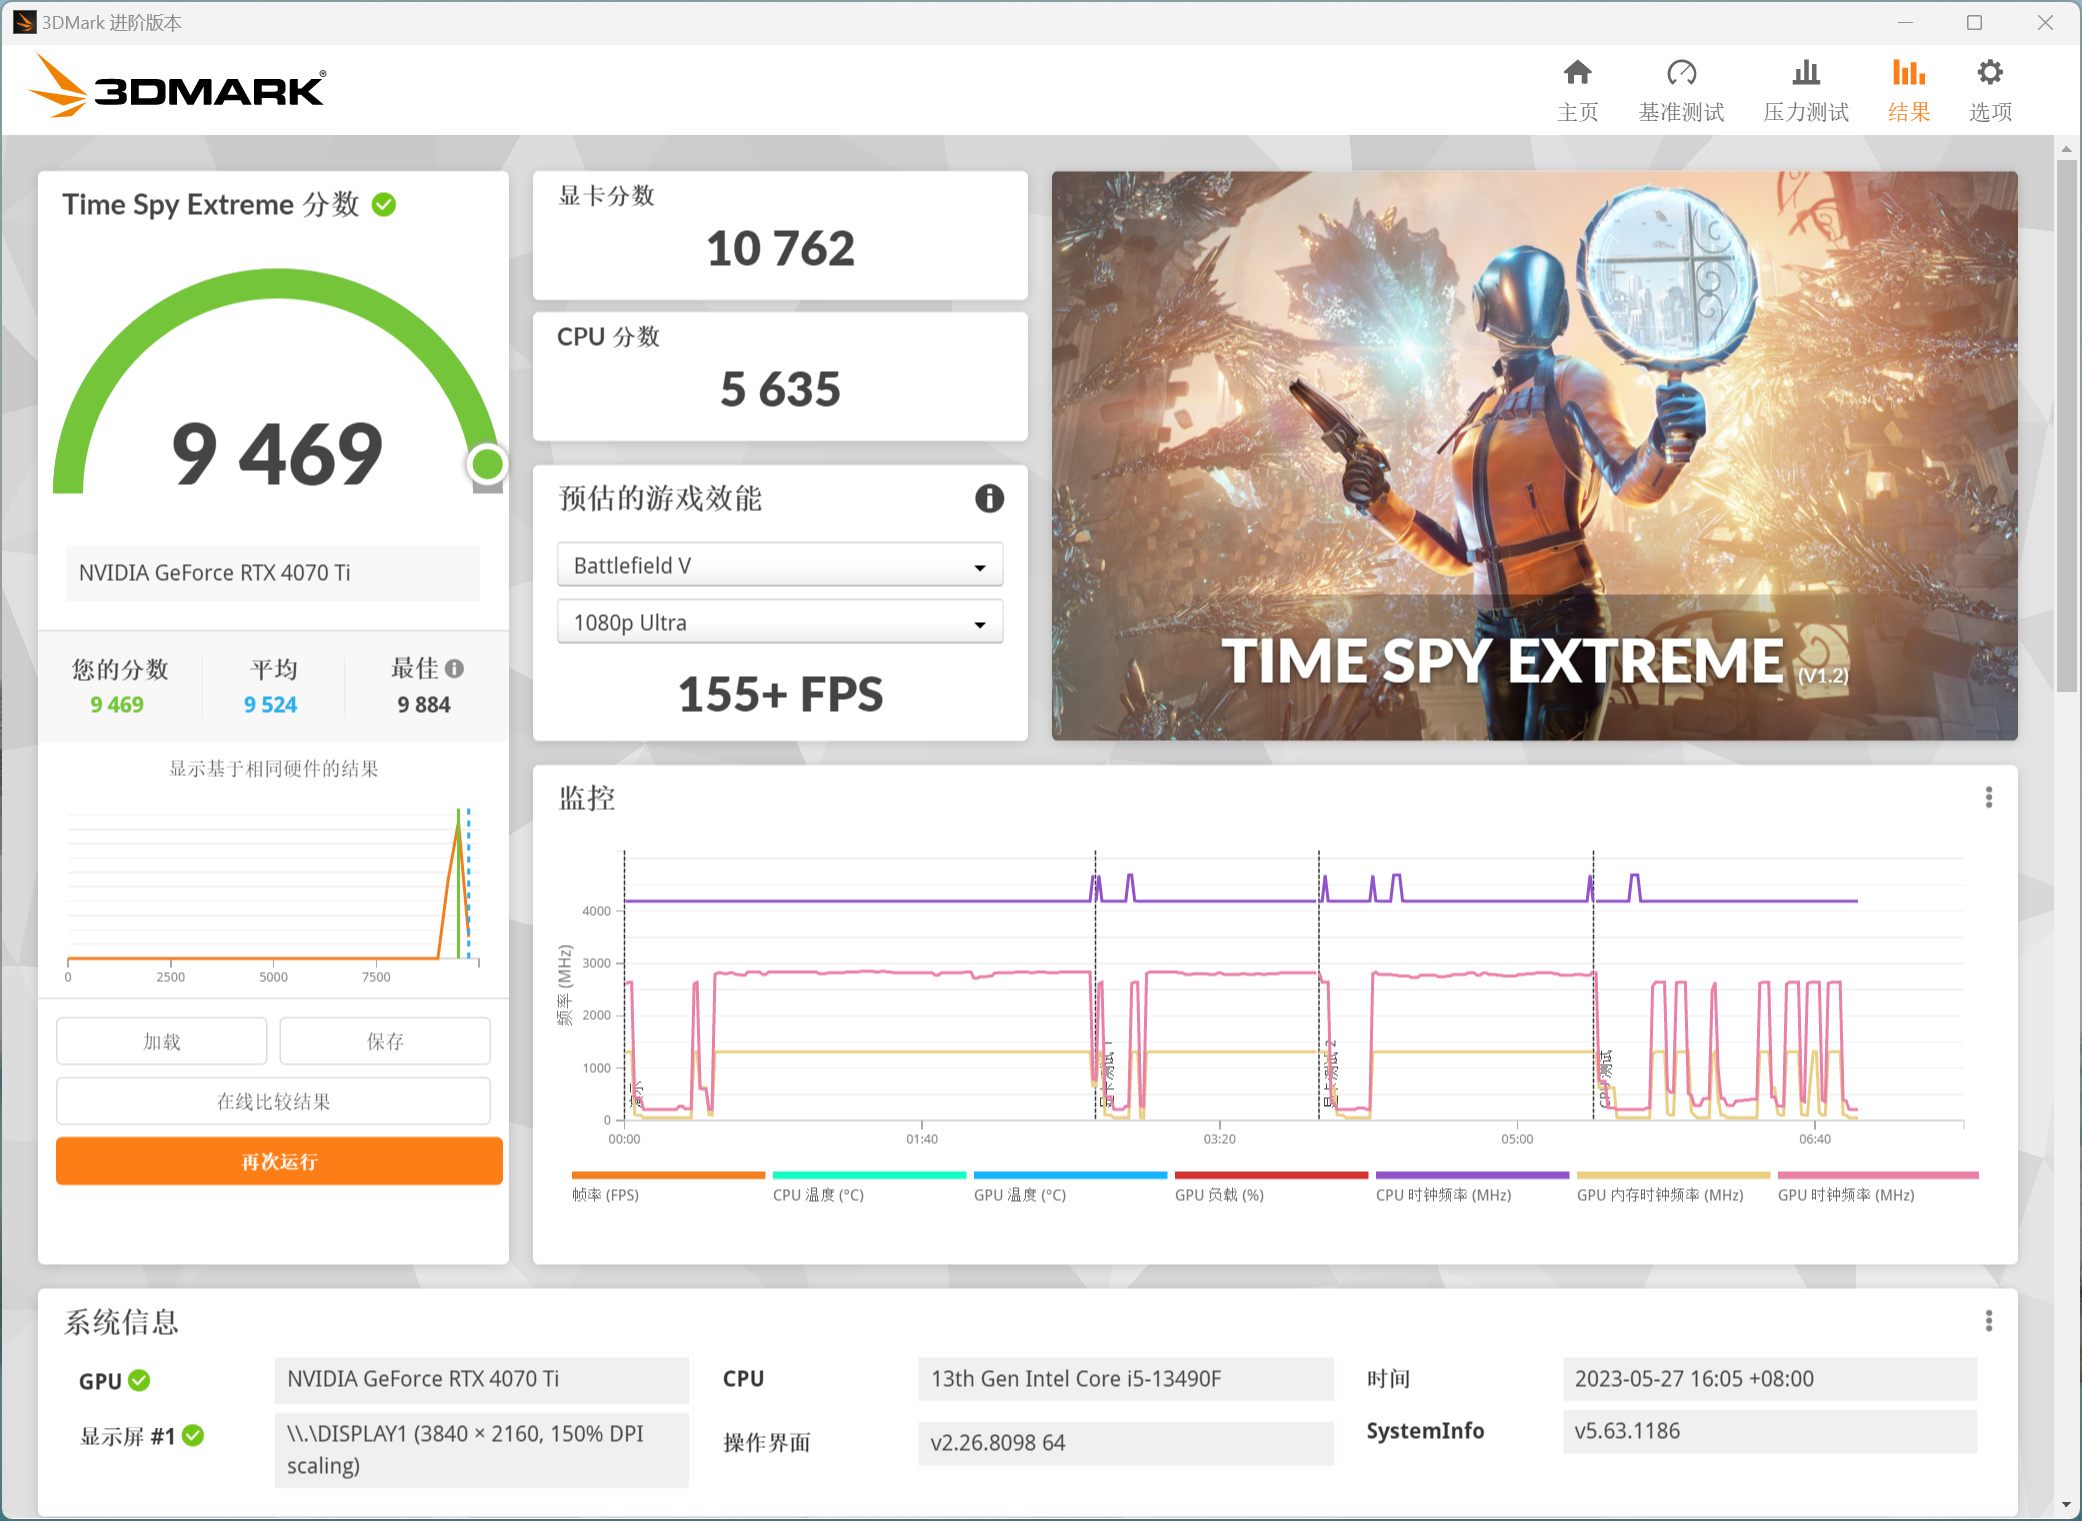Click the GPU verification checkmark in 系统信息

141,1380
